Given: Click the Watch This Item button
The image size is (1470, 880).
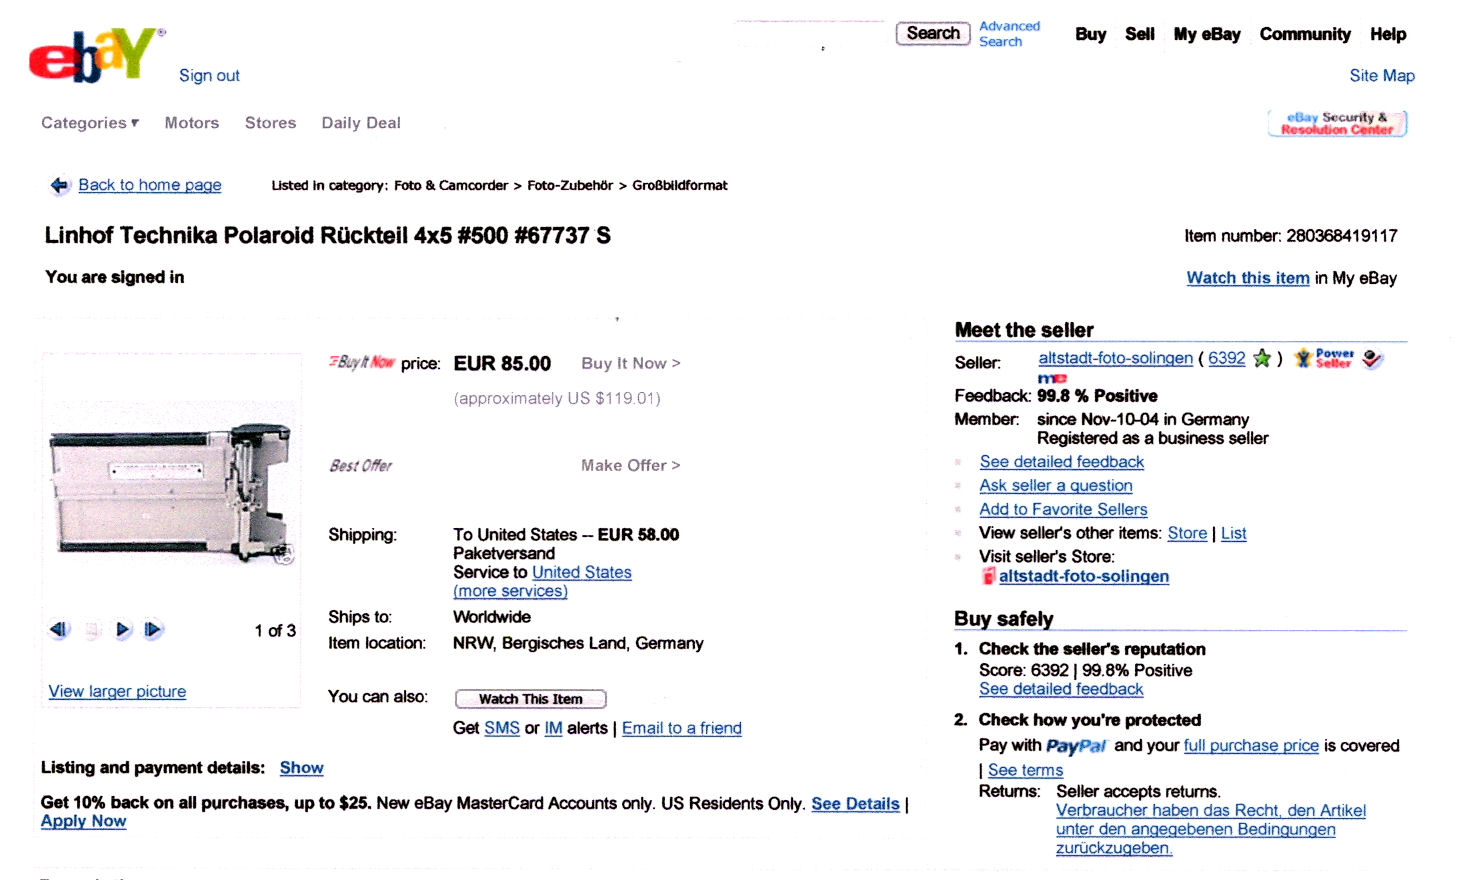Looking at the screenshot, I should click(x=531, y=699).
